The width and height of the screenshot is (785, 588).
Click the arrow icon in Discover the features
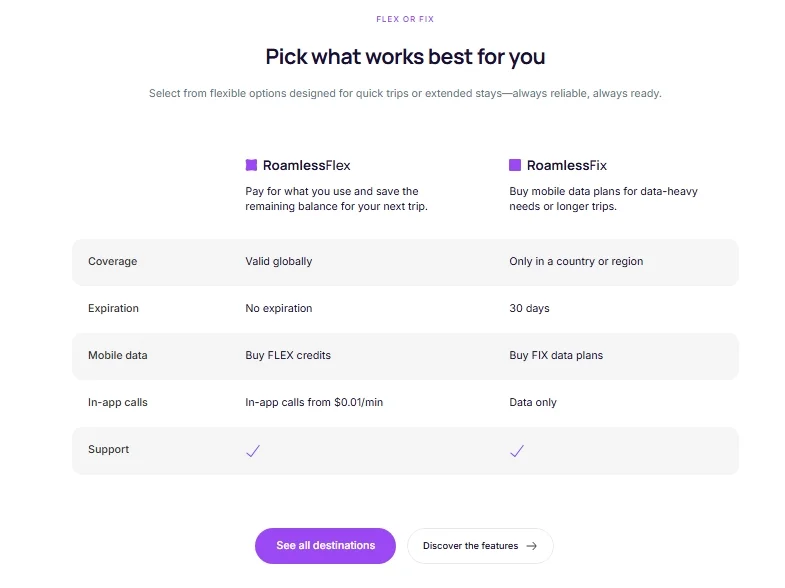tap(532, 546)
